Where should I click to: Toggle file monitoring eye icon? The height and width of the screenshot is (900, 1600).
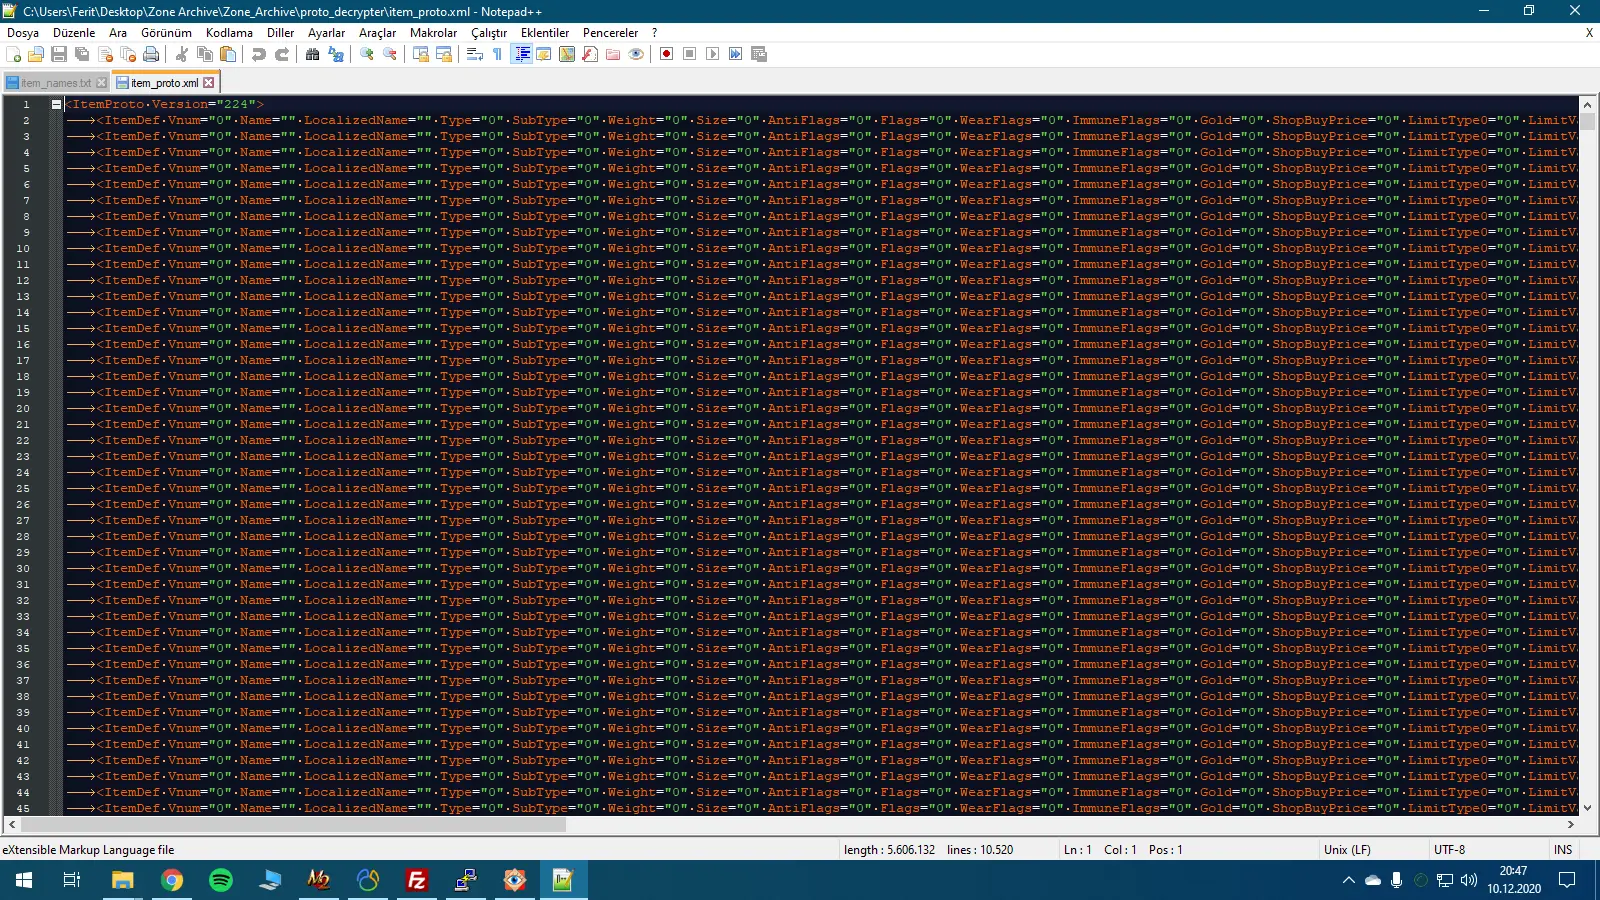(x=636, y=54)
